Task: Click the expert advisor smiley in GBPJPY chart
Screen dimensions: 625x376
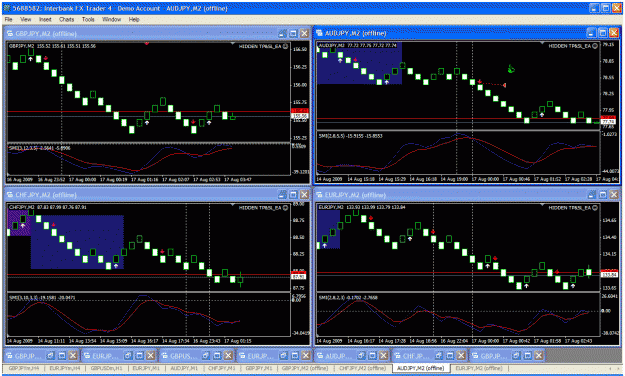Action: pyautogui.click(x=285, y=46)
